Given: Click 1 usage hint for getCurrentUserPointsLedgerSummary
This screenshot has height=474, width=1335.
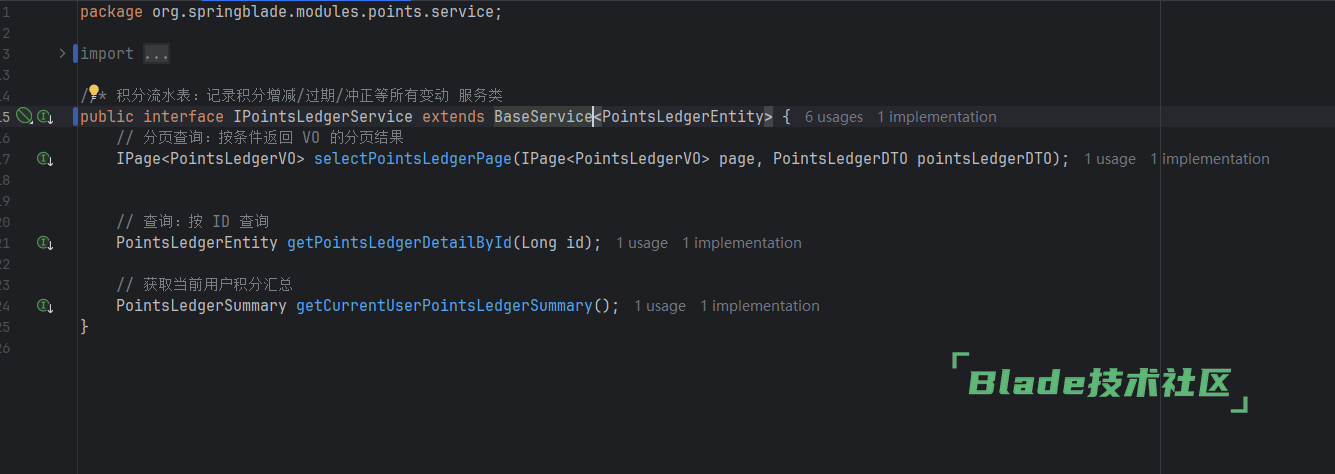Looking at the screenshot, I should [x=659, y=306].
